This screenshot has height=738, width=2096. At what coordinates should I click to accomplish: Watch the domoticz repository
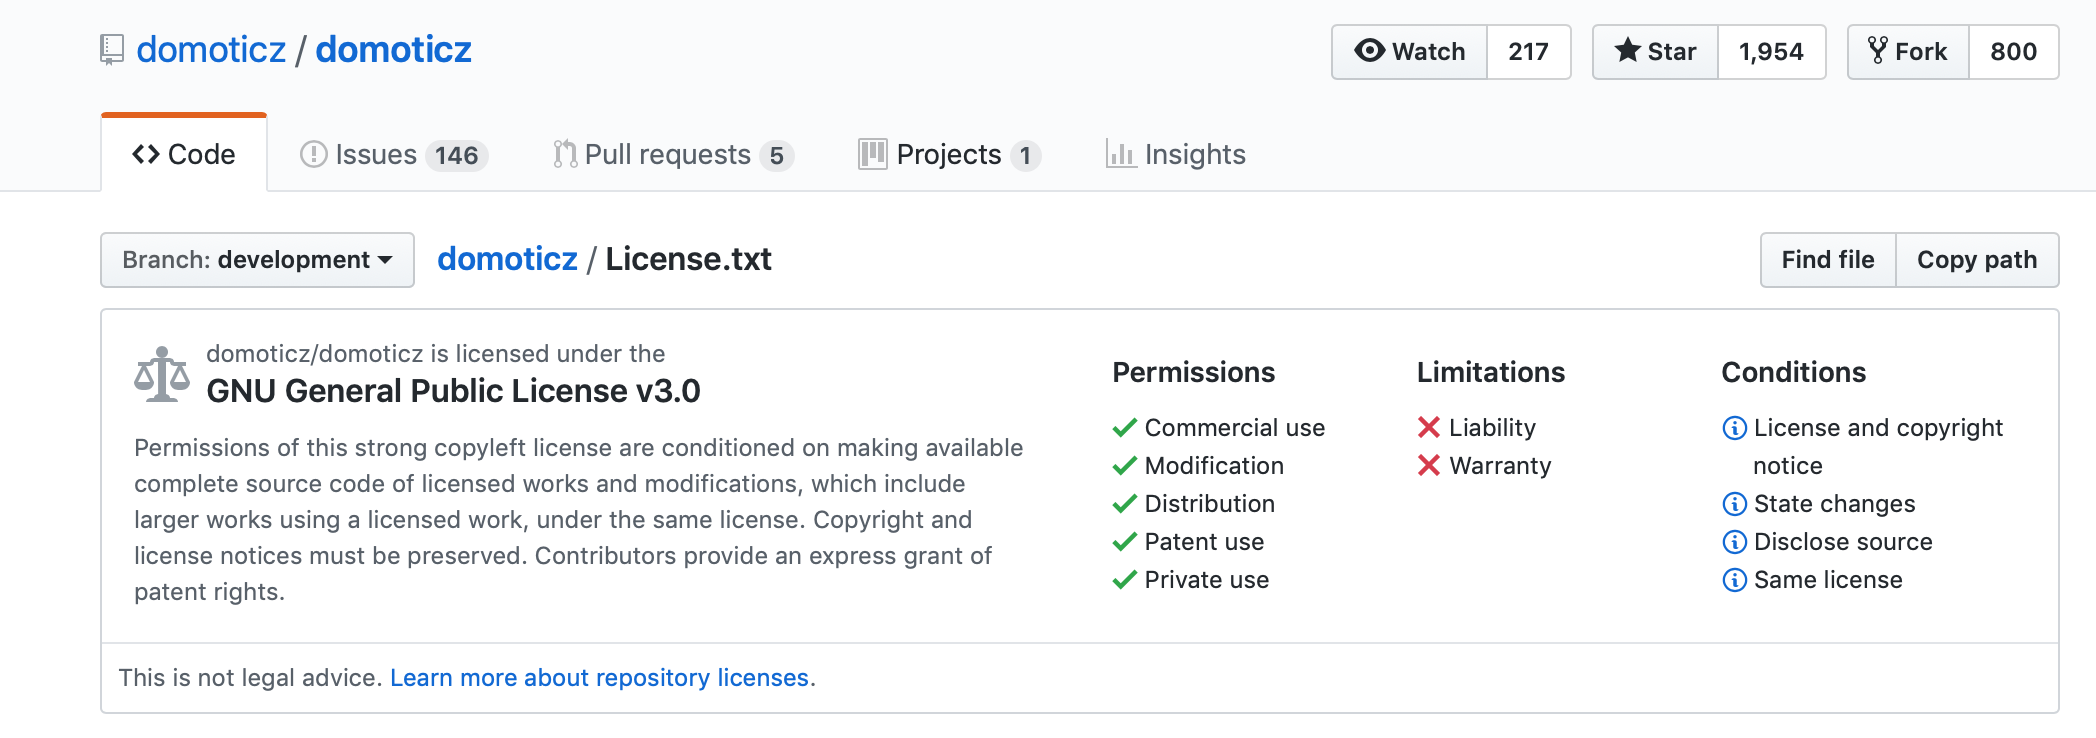click(x=1409, y=52)
